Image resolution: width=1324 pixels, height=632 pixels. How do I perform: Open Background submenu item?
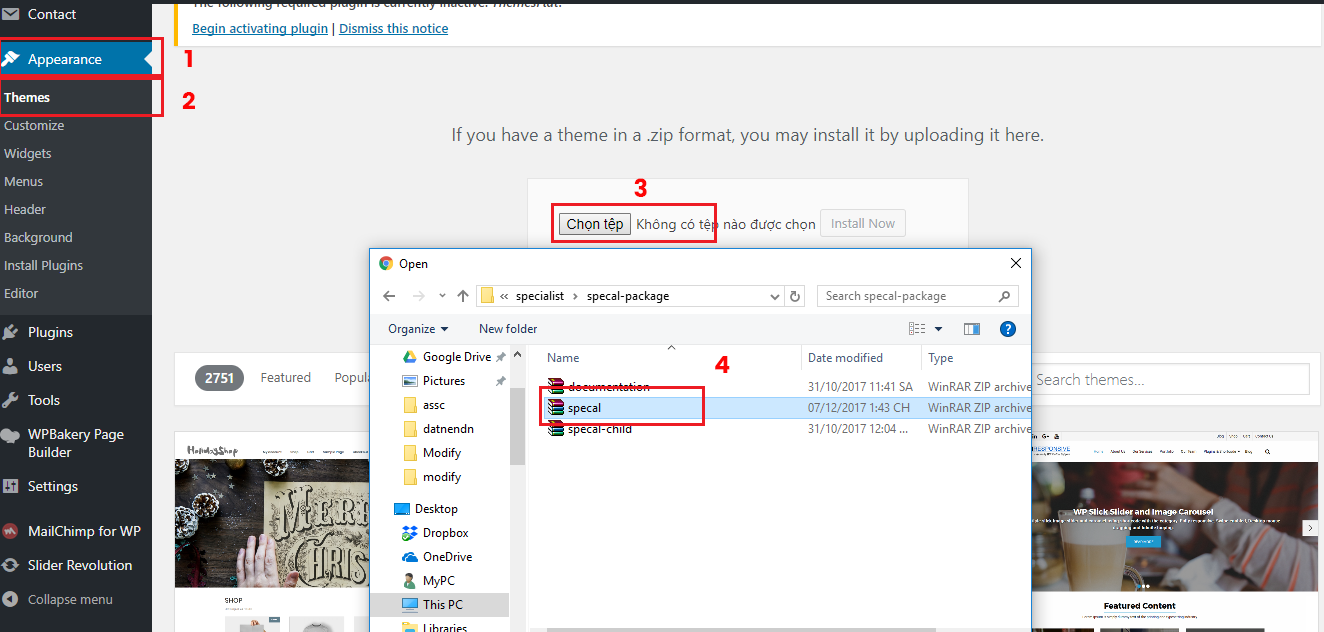coord(38,237)
